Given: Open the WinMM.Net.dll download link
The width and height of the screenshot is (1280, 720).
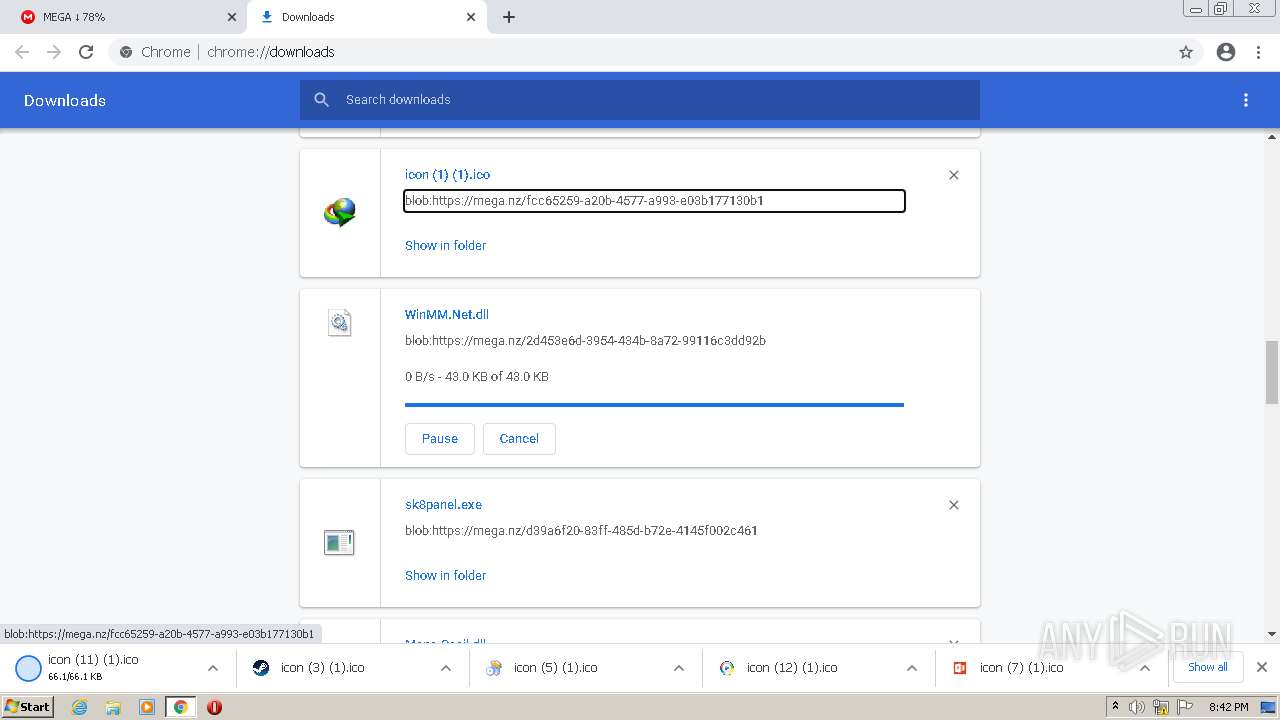Looking at the screenshot, I should click(446, 314).
